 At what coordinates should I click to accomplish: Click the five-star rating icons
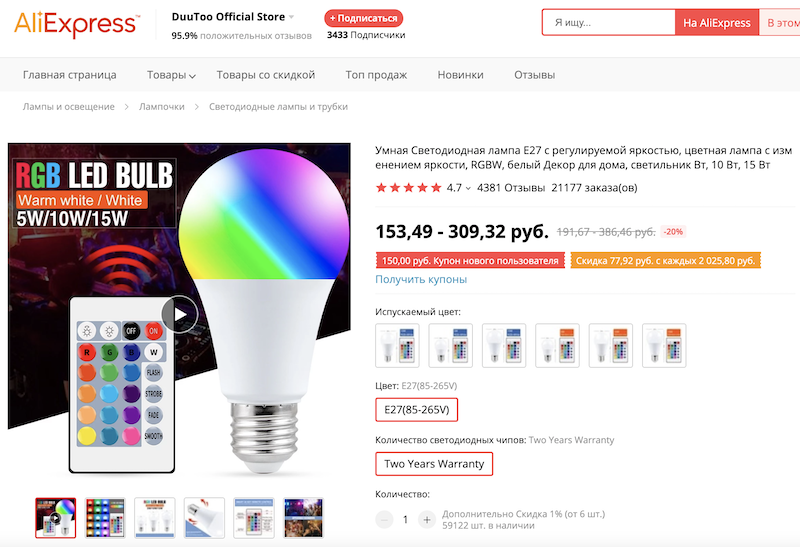(x=408, y=187)
